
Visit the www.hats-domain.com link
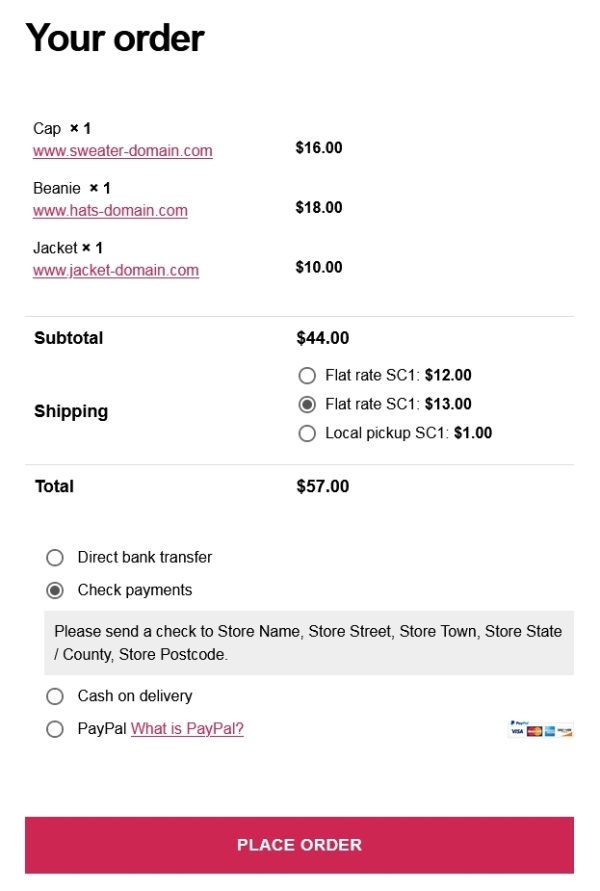(110, 211)
